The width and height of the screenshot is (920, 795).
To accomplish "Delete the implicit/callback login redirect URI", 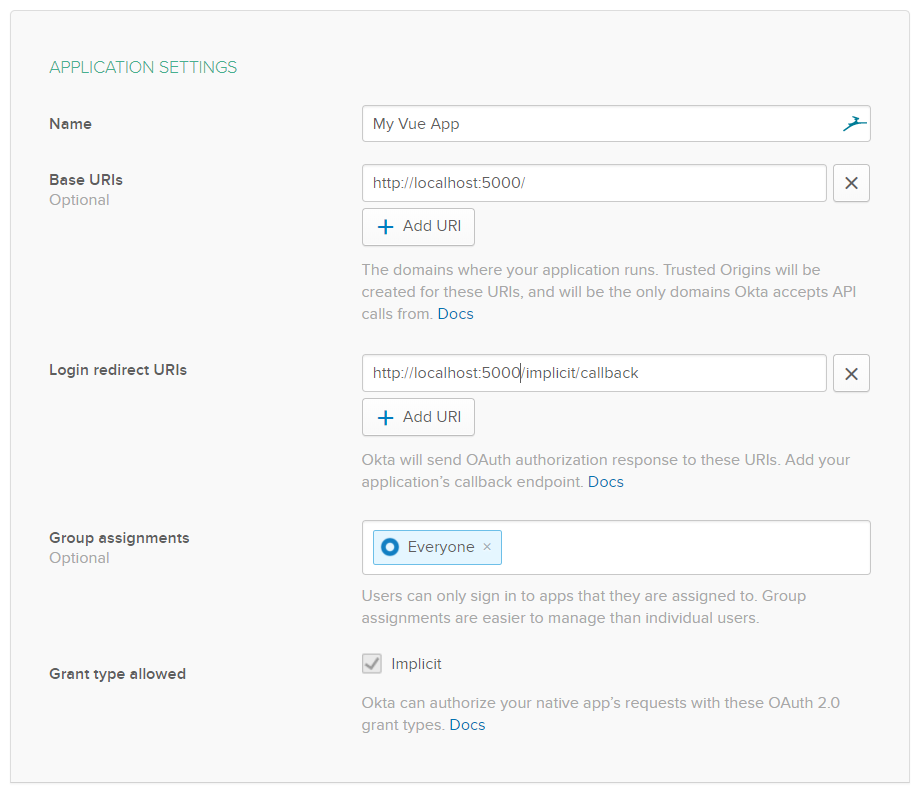I will 851,374.
